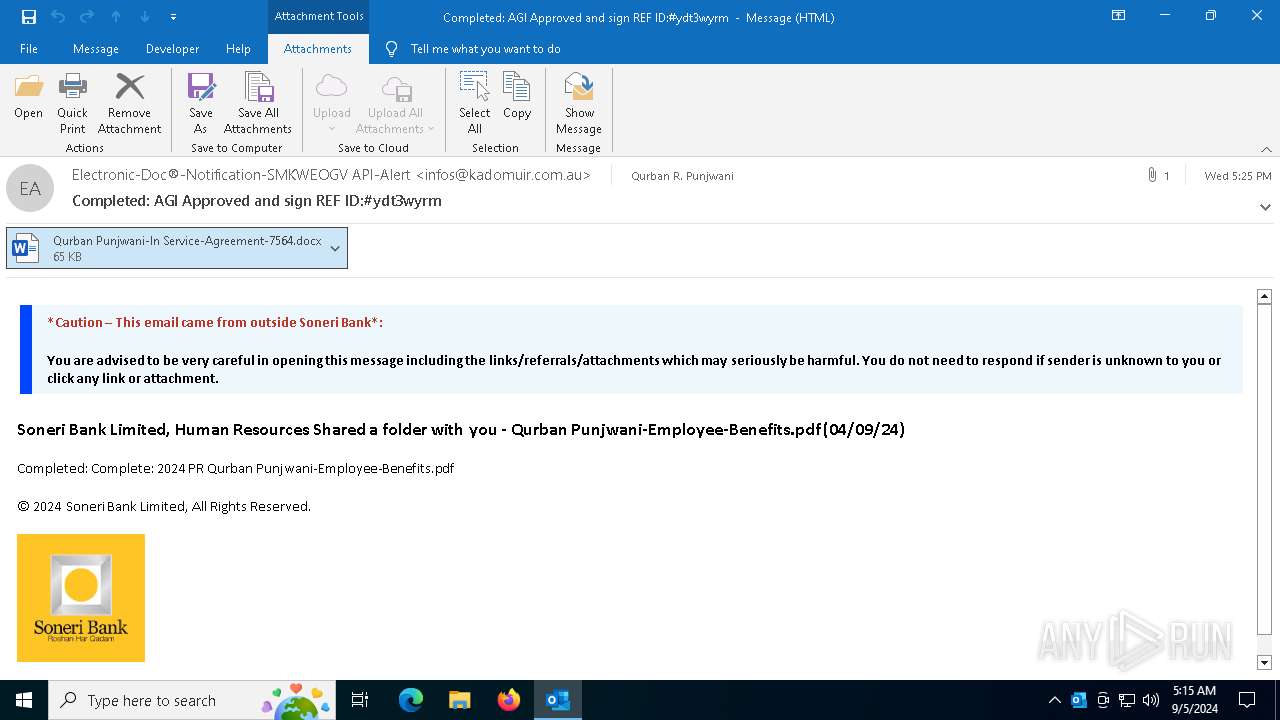Undo the last action in title bar

click(57, 16)
